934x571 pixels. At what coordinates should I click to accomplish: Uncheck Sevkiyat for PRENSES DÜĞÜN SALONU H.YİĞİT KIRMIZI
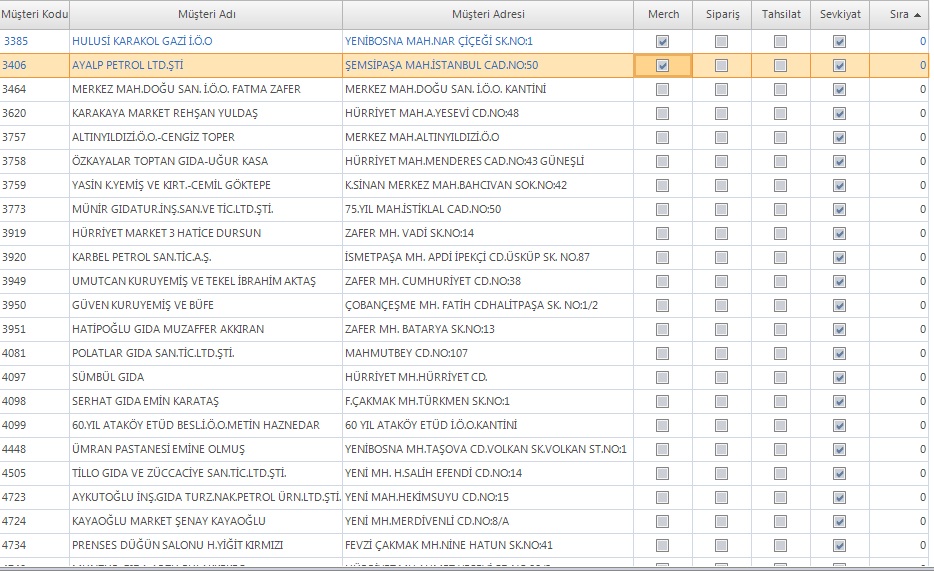click(839, 545)
